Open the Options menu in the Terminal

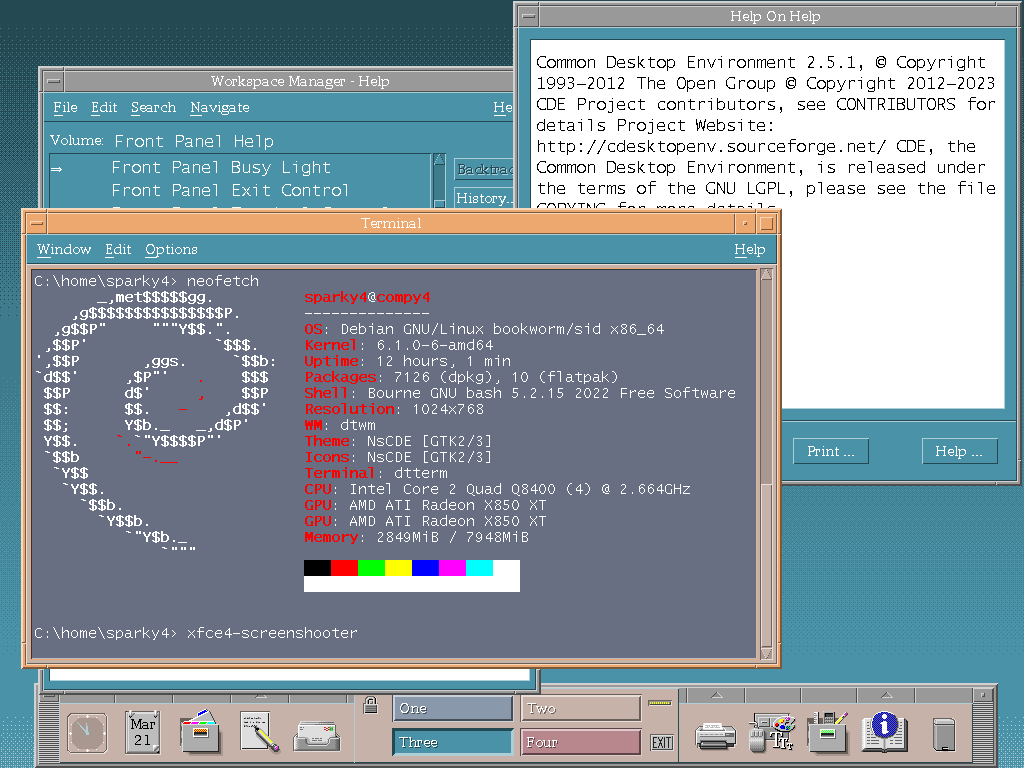[x=171, y=249]
